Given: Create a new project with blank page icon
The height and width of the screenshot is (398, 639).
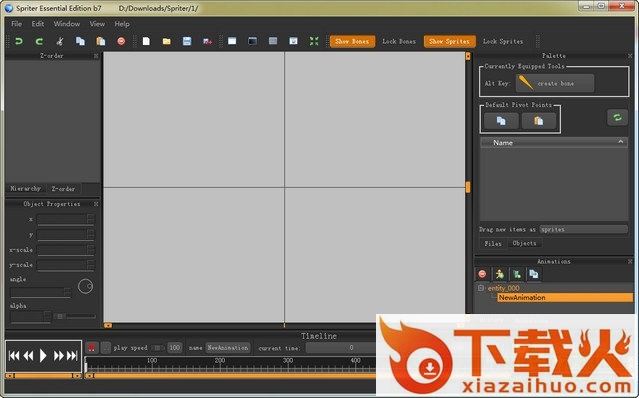Looking at the screenshot, I should point(146,41).
